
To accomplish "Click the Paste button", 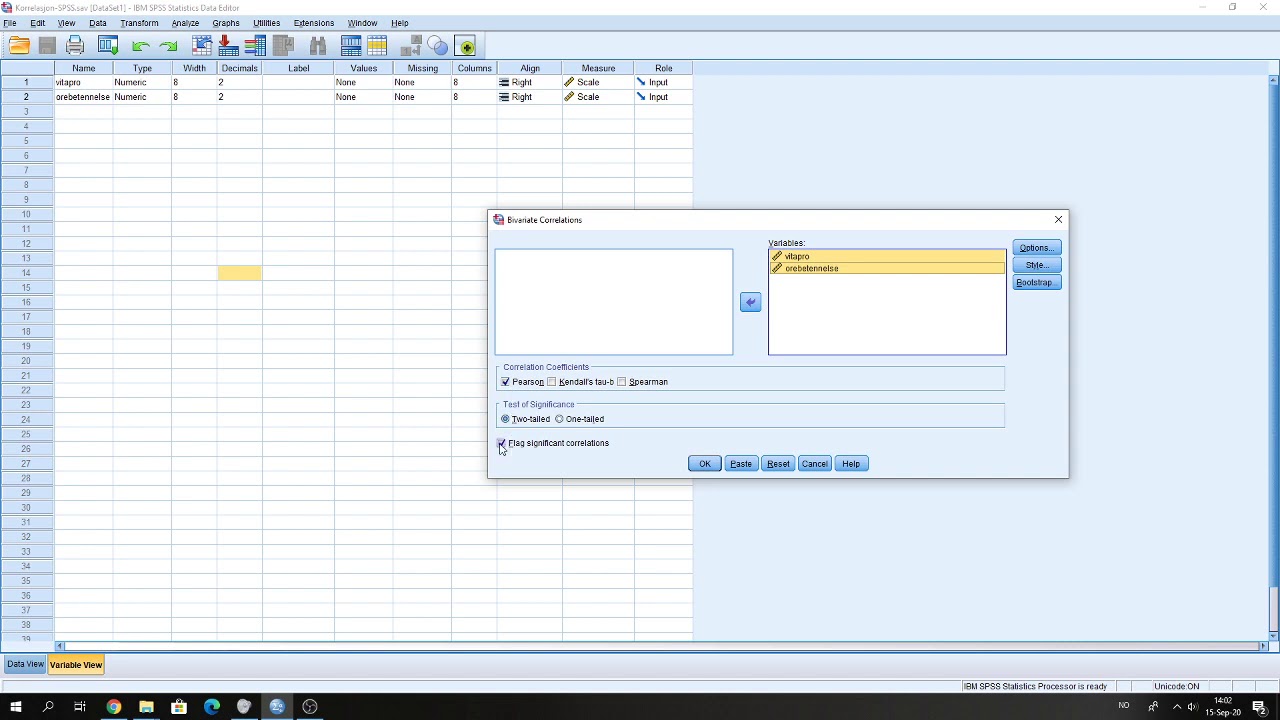I will pyautogui.click(x=740, y=464).
